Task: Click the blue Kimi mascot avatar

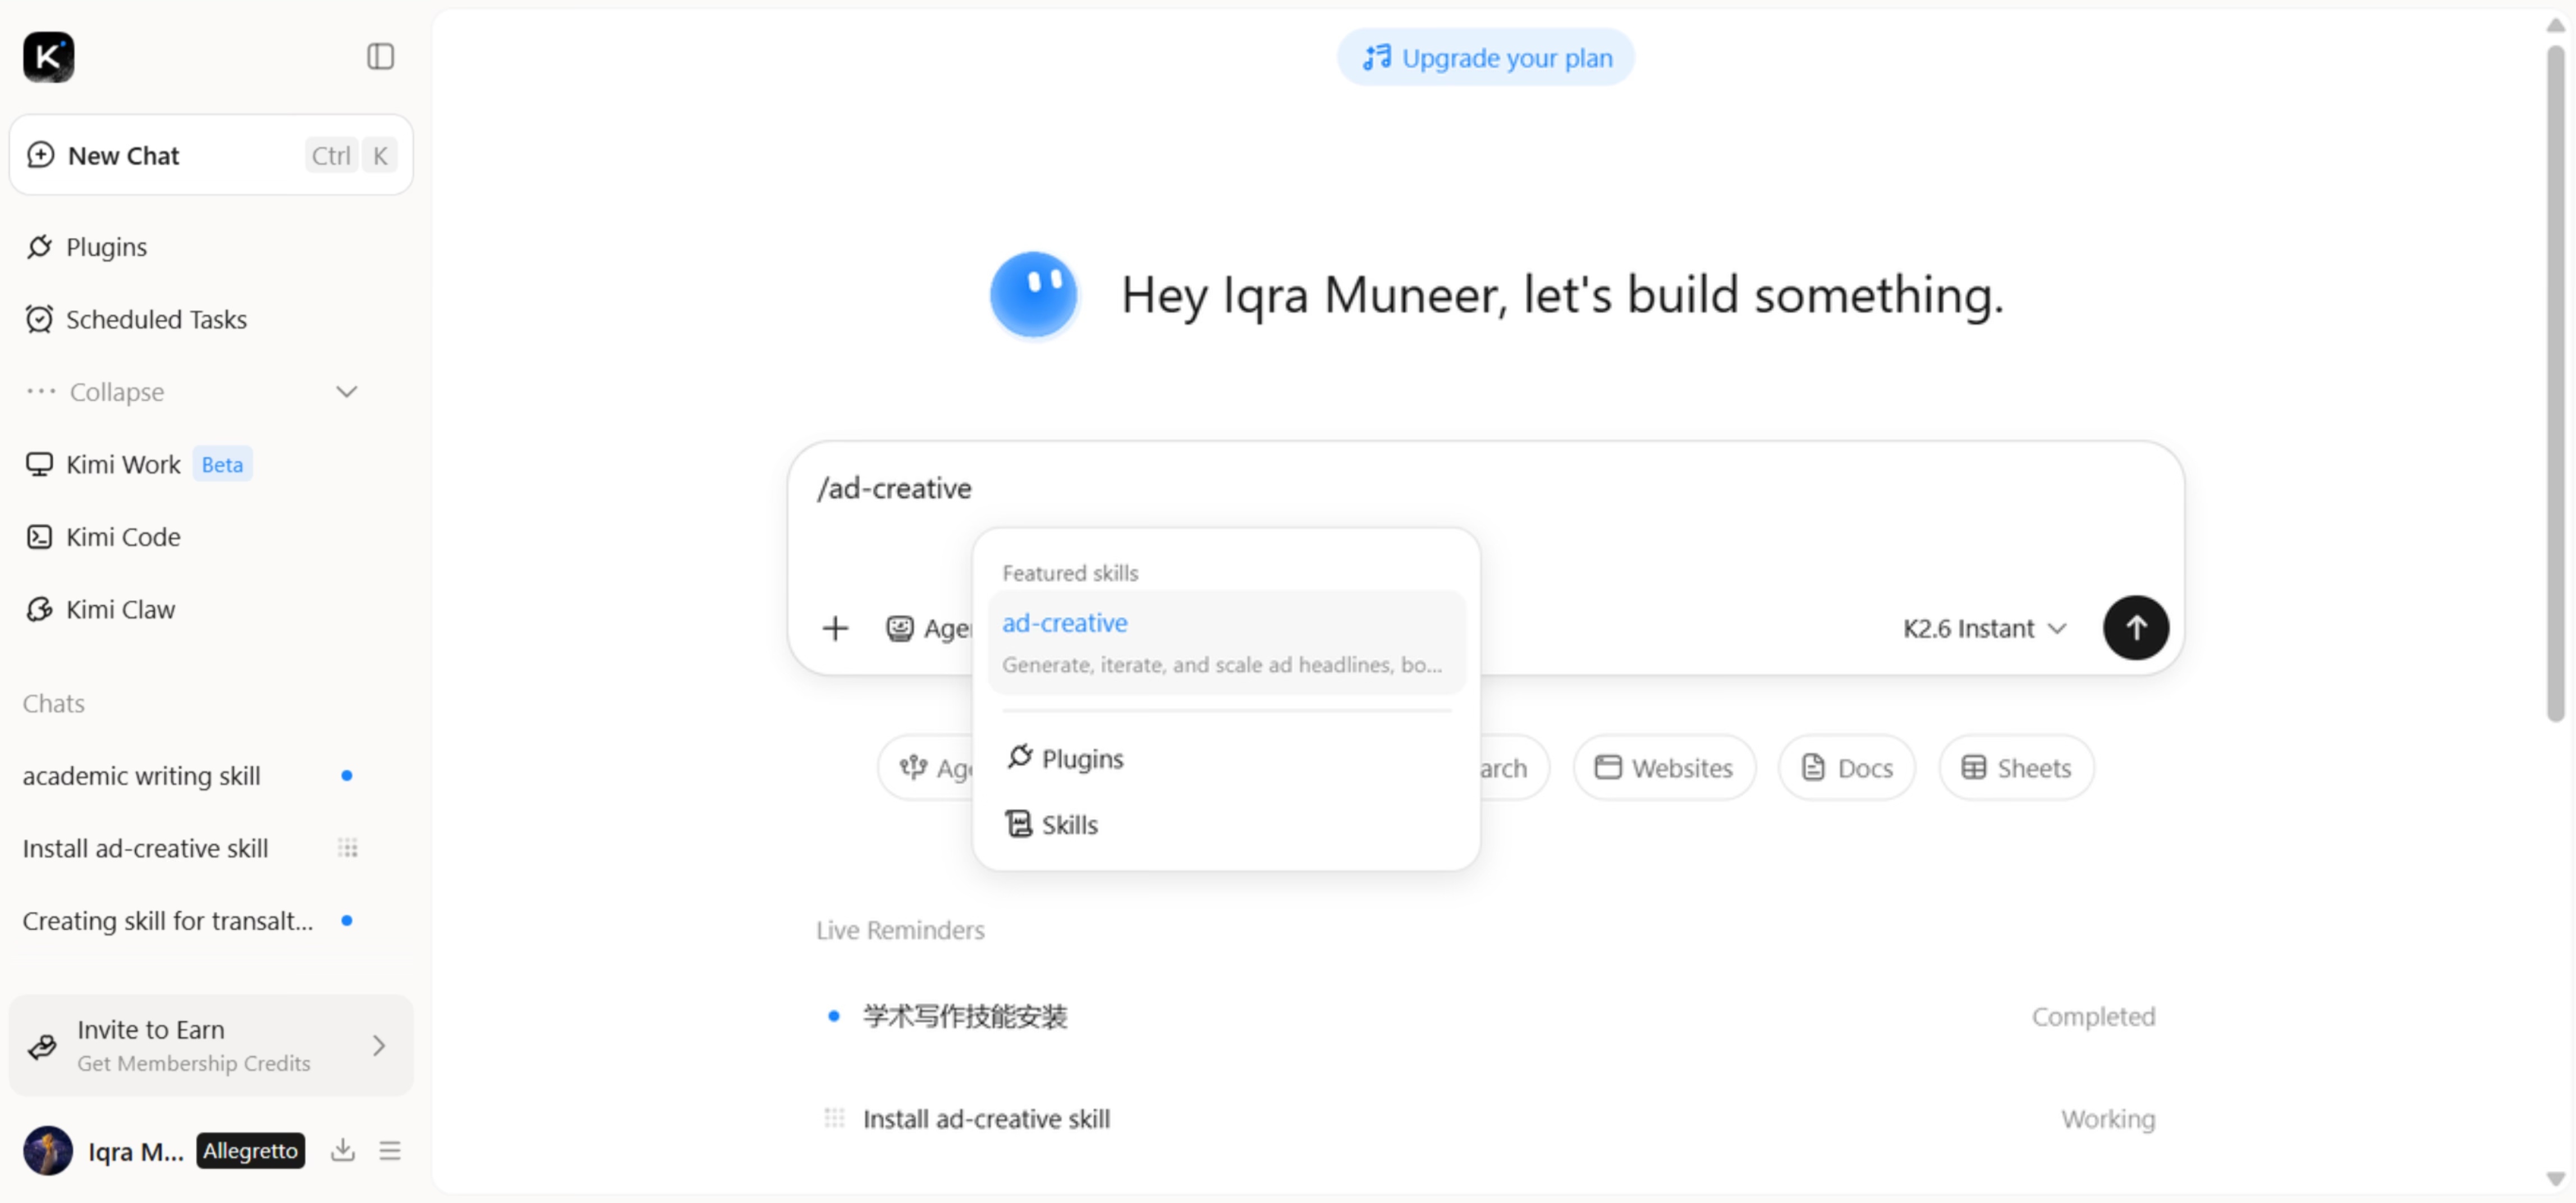Action: (x=1033, y=295)
